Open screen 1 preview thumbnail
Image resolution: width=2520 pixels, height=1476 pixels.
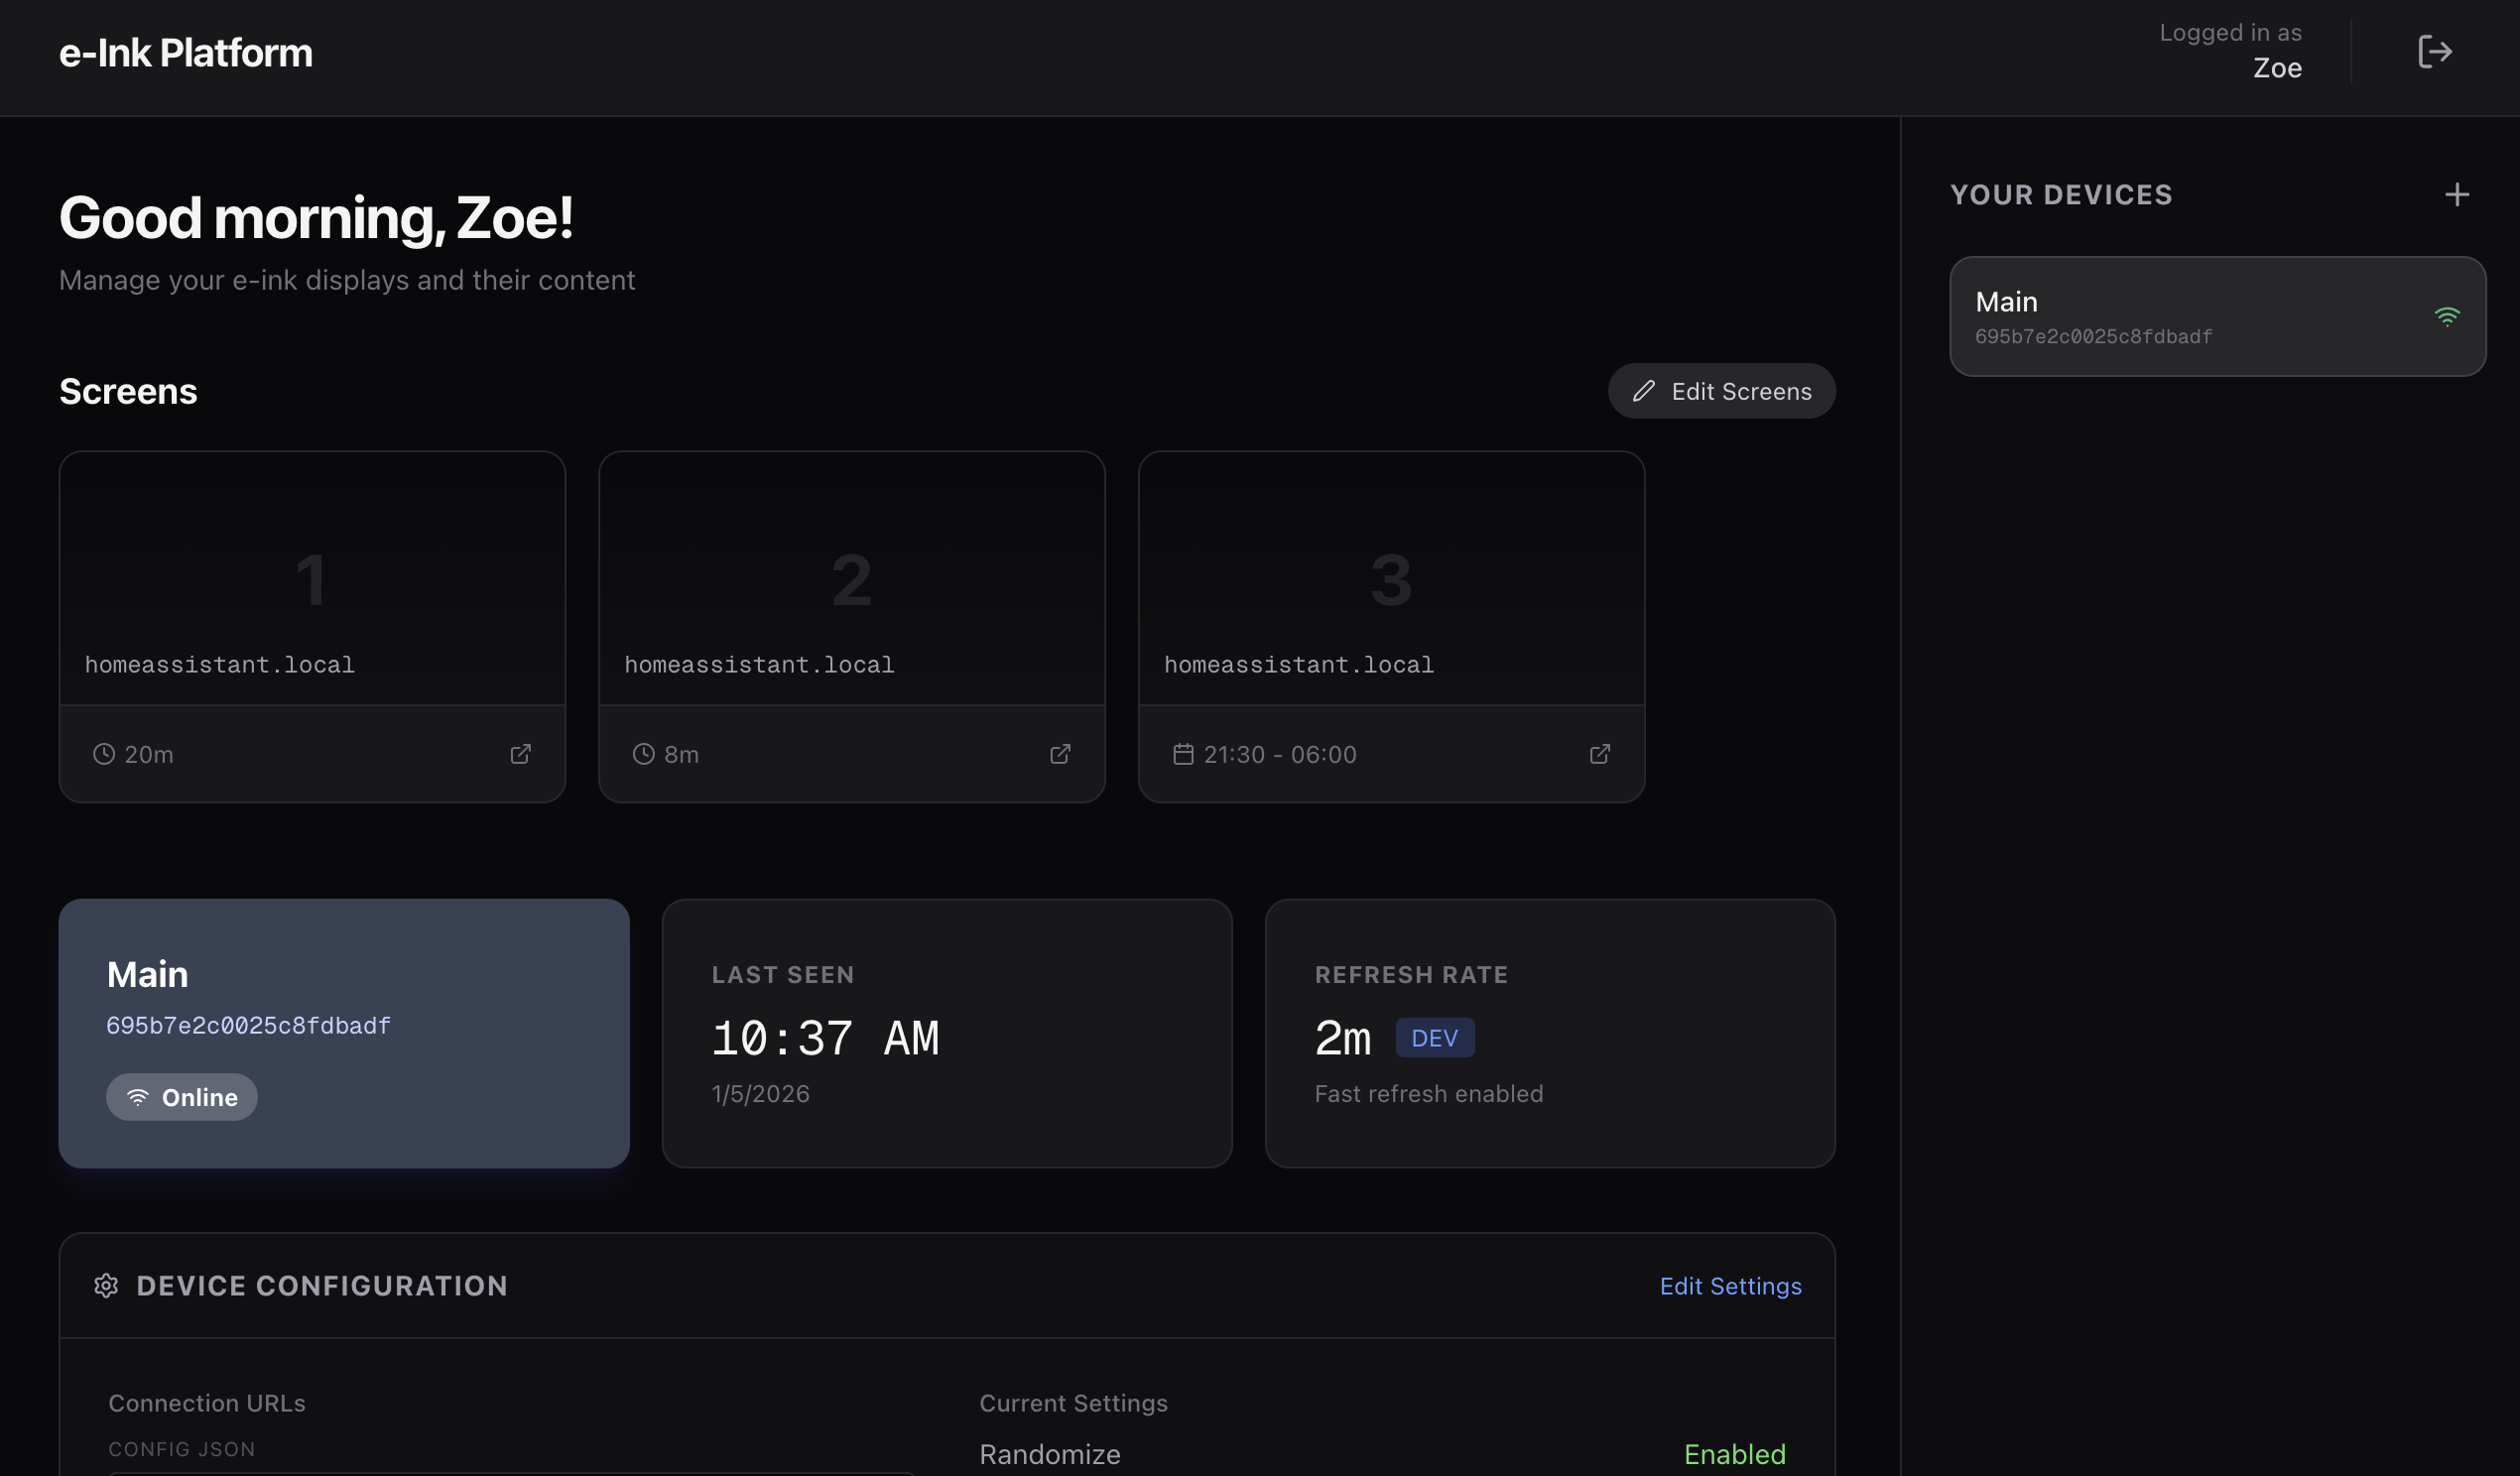click(x=312, y=578)
